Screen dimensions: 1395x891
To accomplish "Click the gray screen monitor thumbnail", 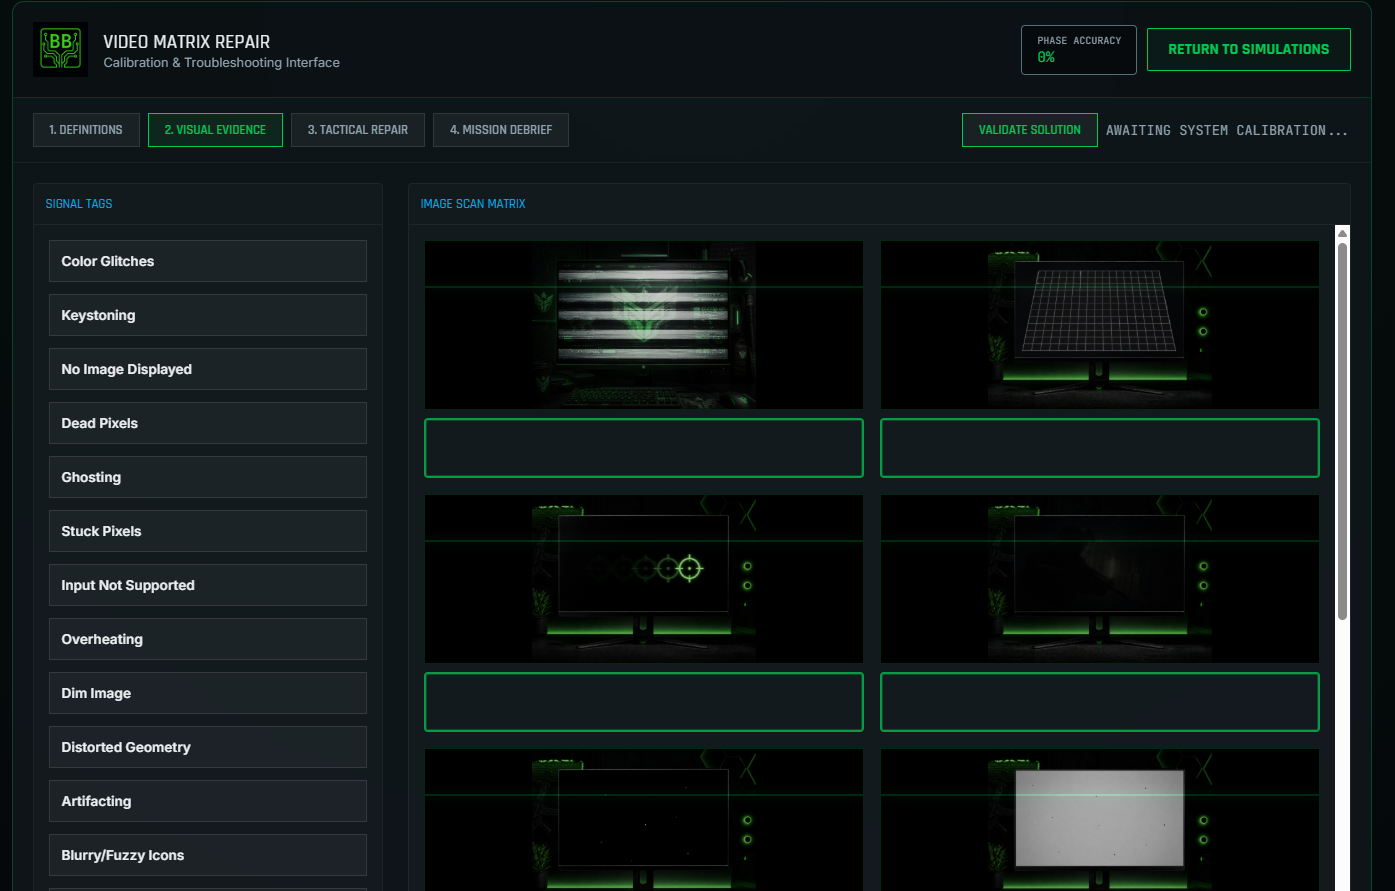I will (1100, 820).
